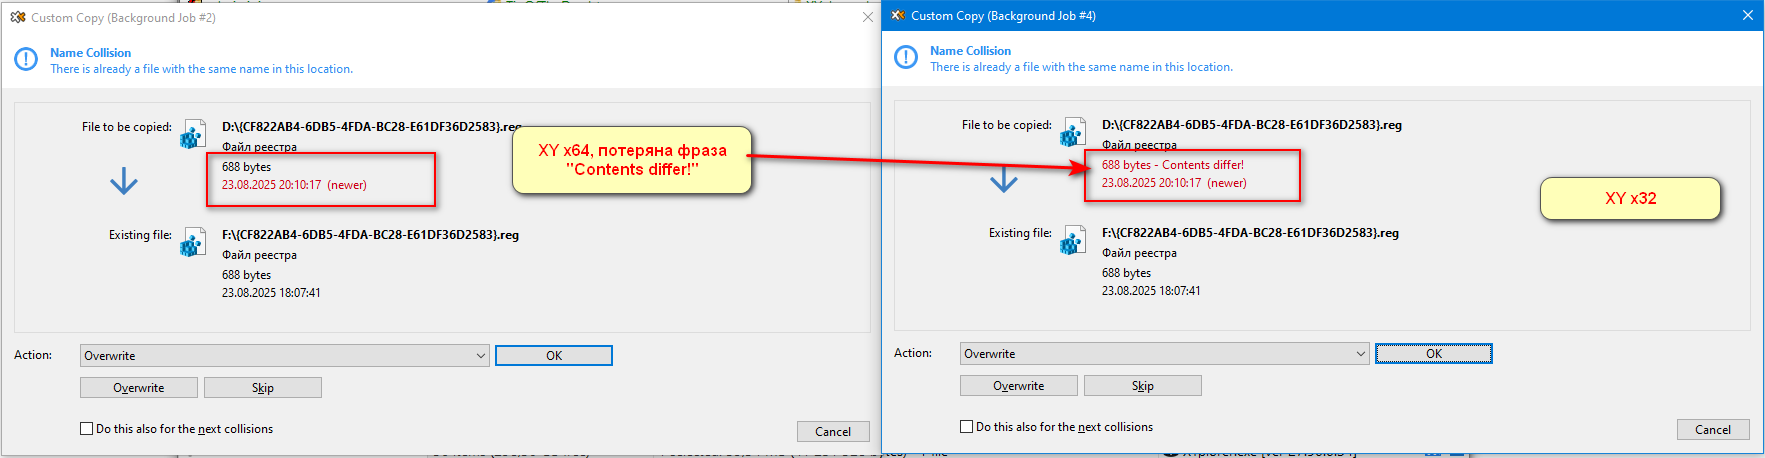1765x458 pixels.
Task: Click the existing file '688 bytes' size in Job #2
Action: pos(246,275)
